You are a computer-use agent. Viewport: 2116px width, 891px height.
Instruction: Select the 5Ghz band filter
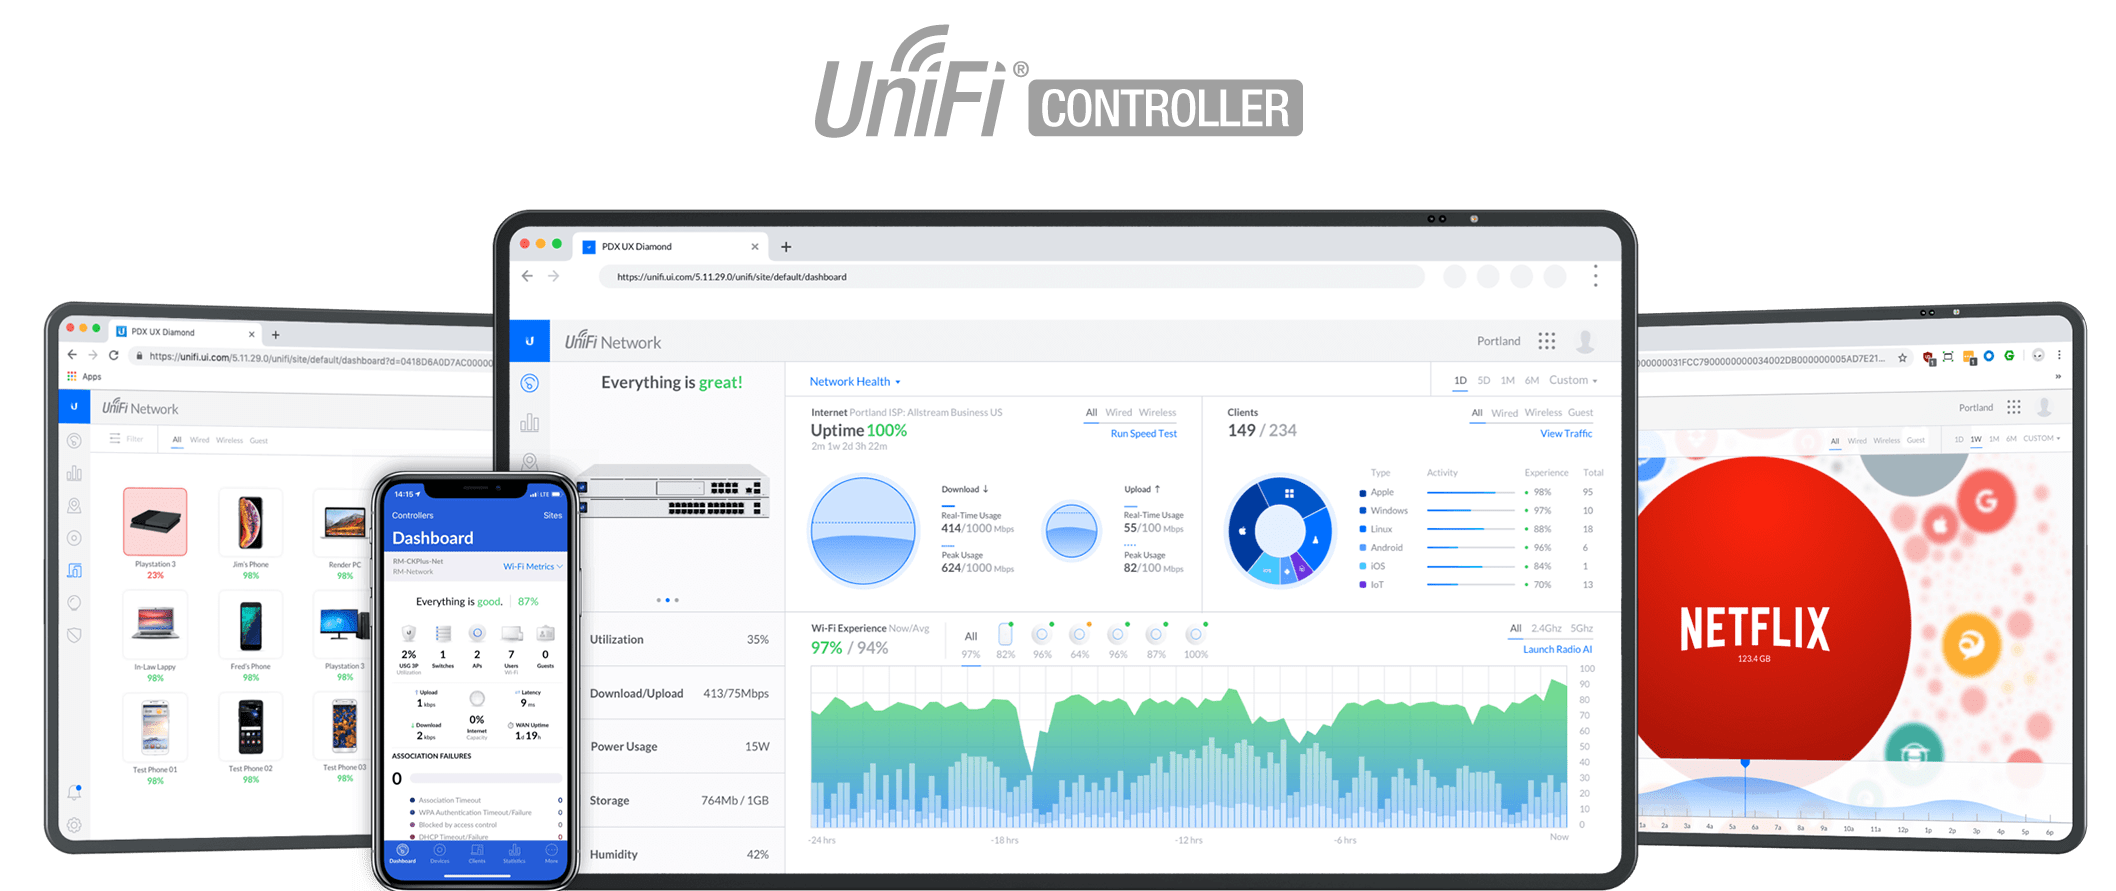point(1581,628)
